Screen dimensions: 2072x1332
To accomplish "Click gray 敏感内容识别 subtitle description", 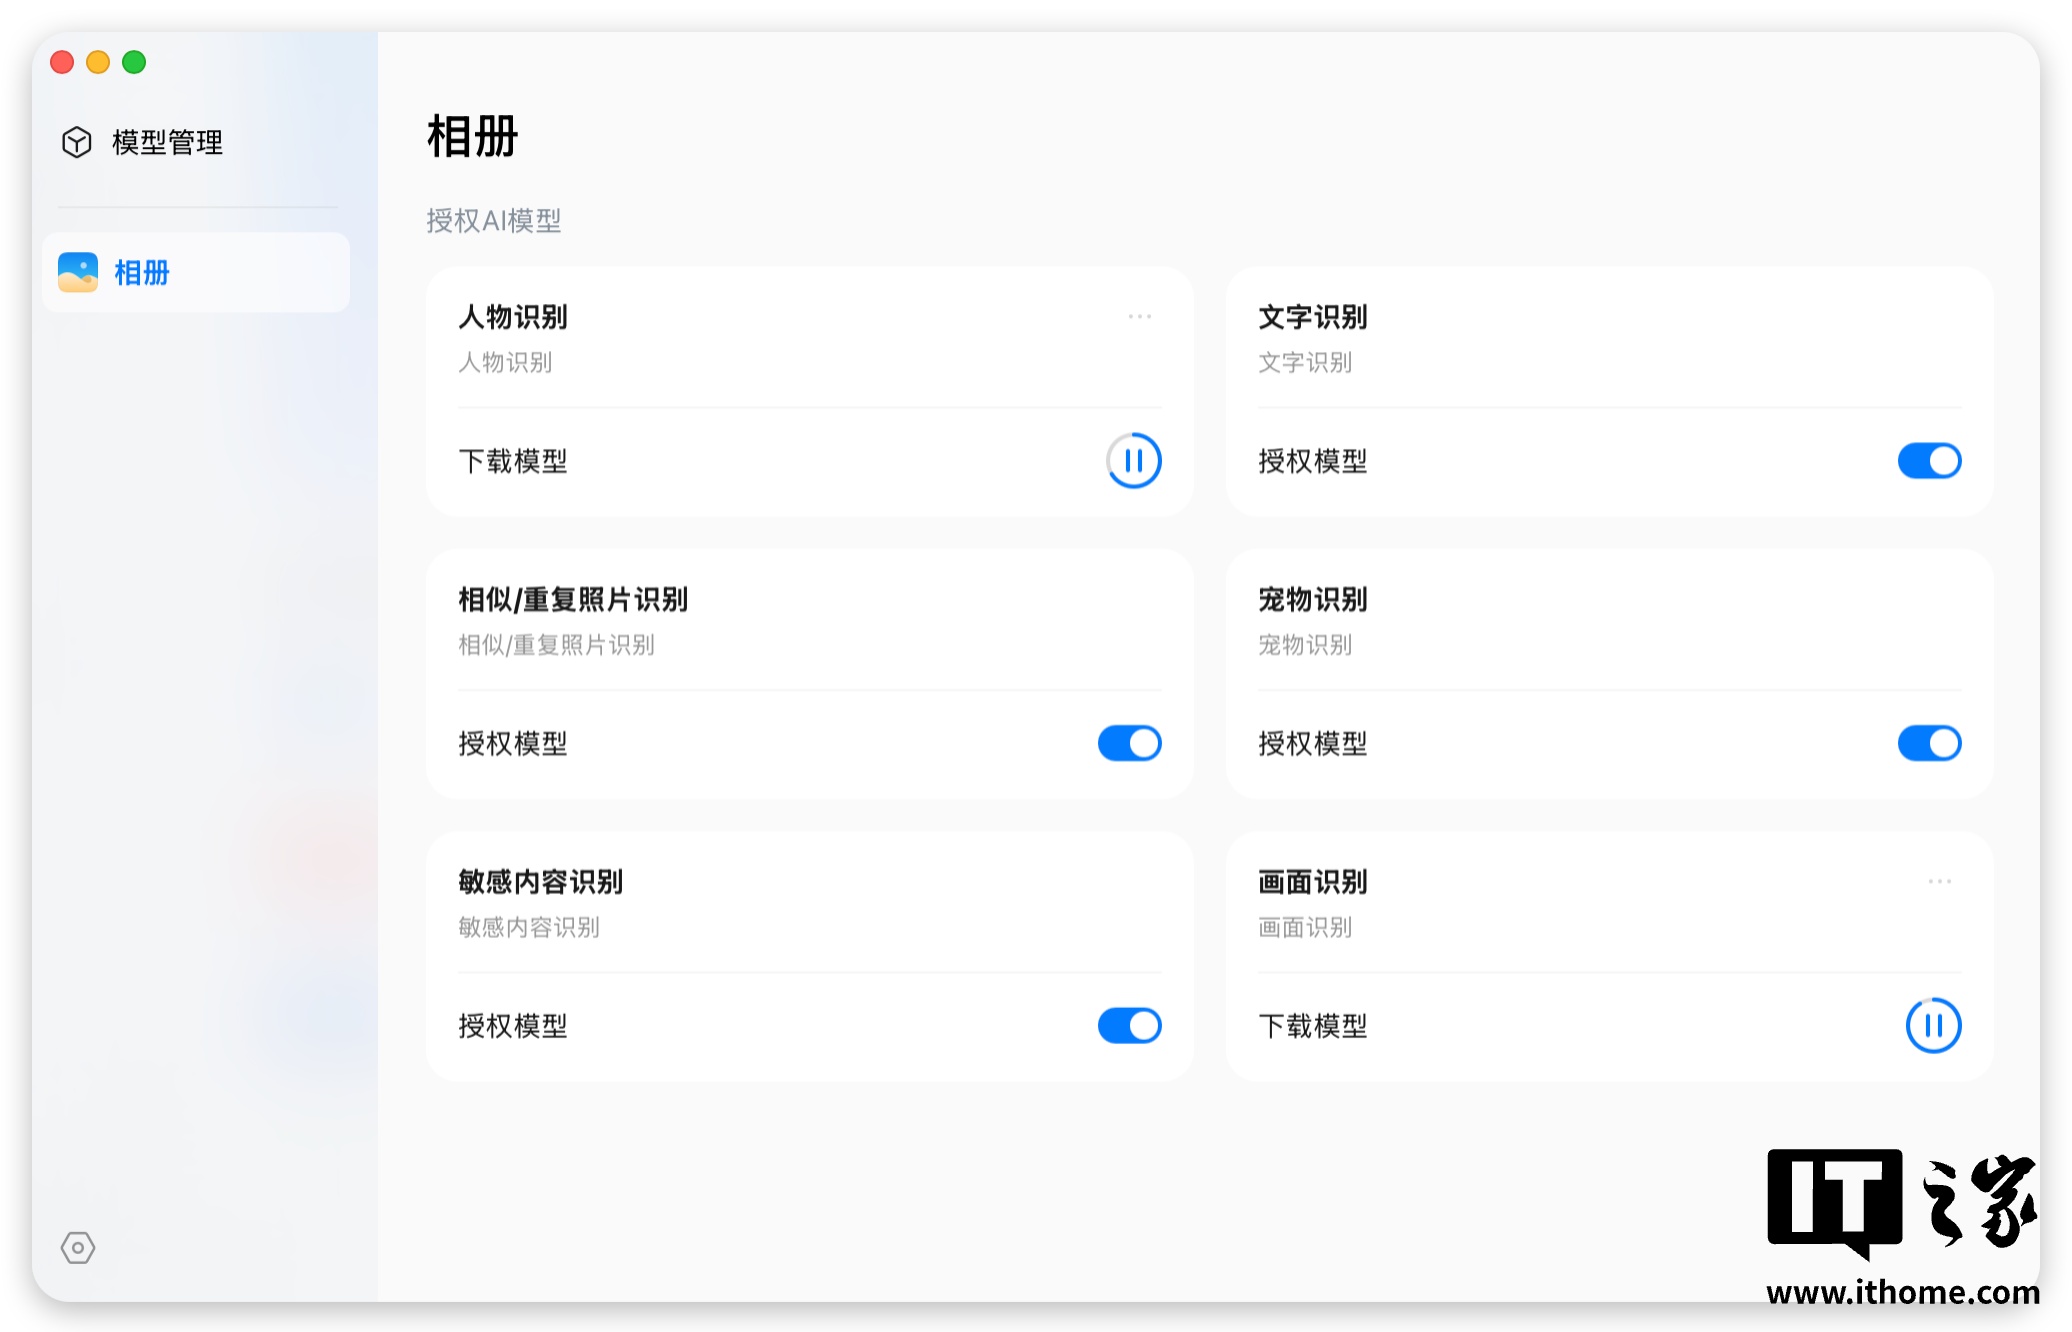I will [529, 926].
